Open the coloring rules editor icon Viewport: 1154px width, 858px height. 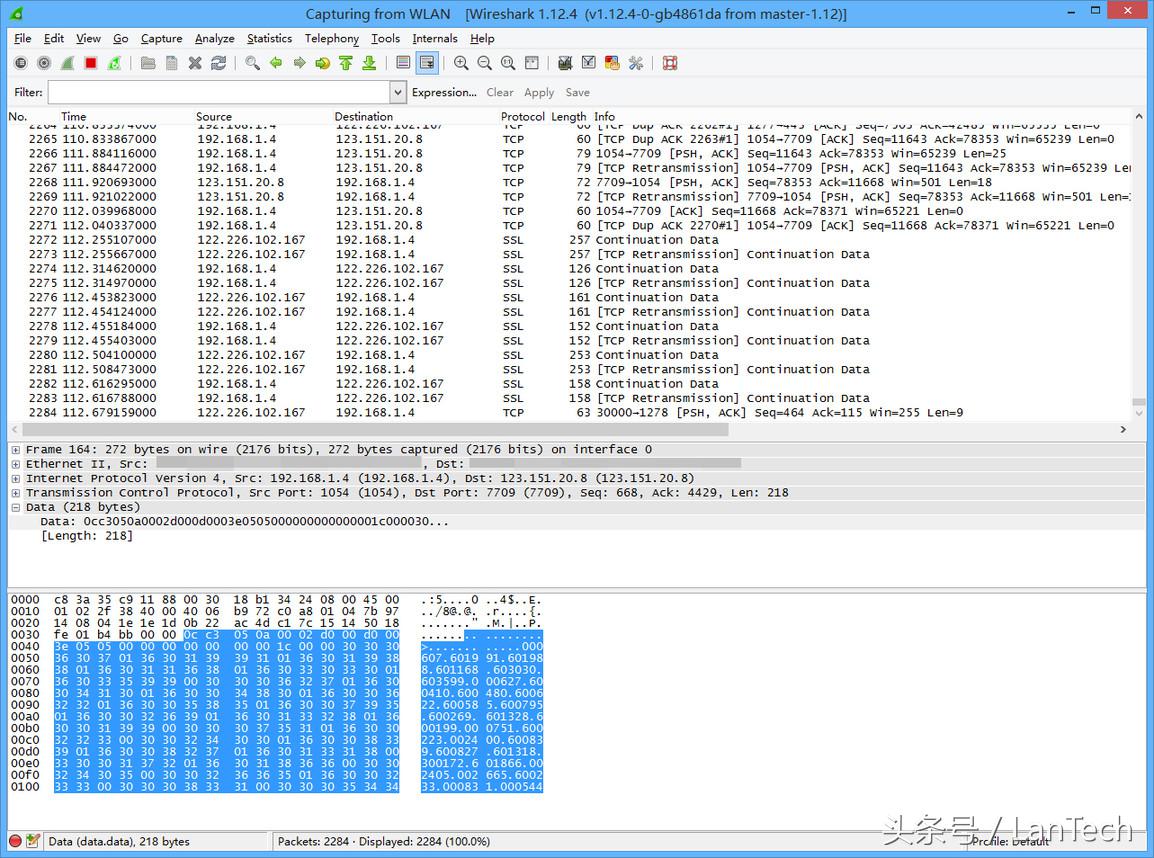click(612, 63)
